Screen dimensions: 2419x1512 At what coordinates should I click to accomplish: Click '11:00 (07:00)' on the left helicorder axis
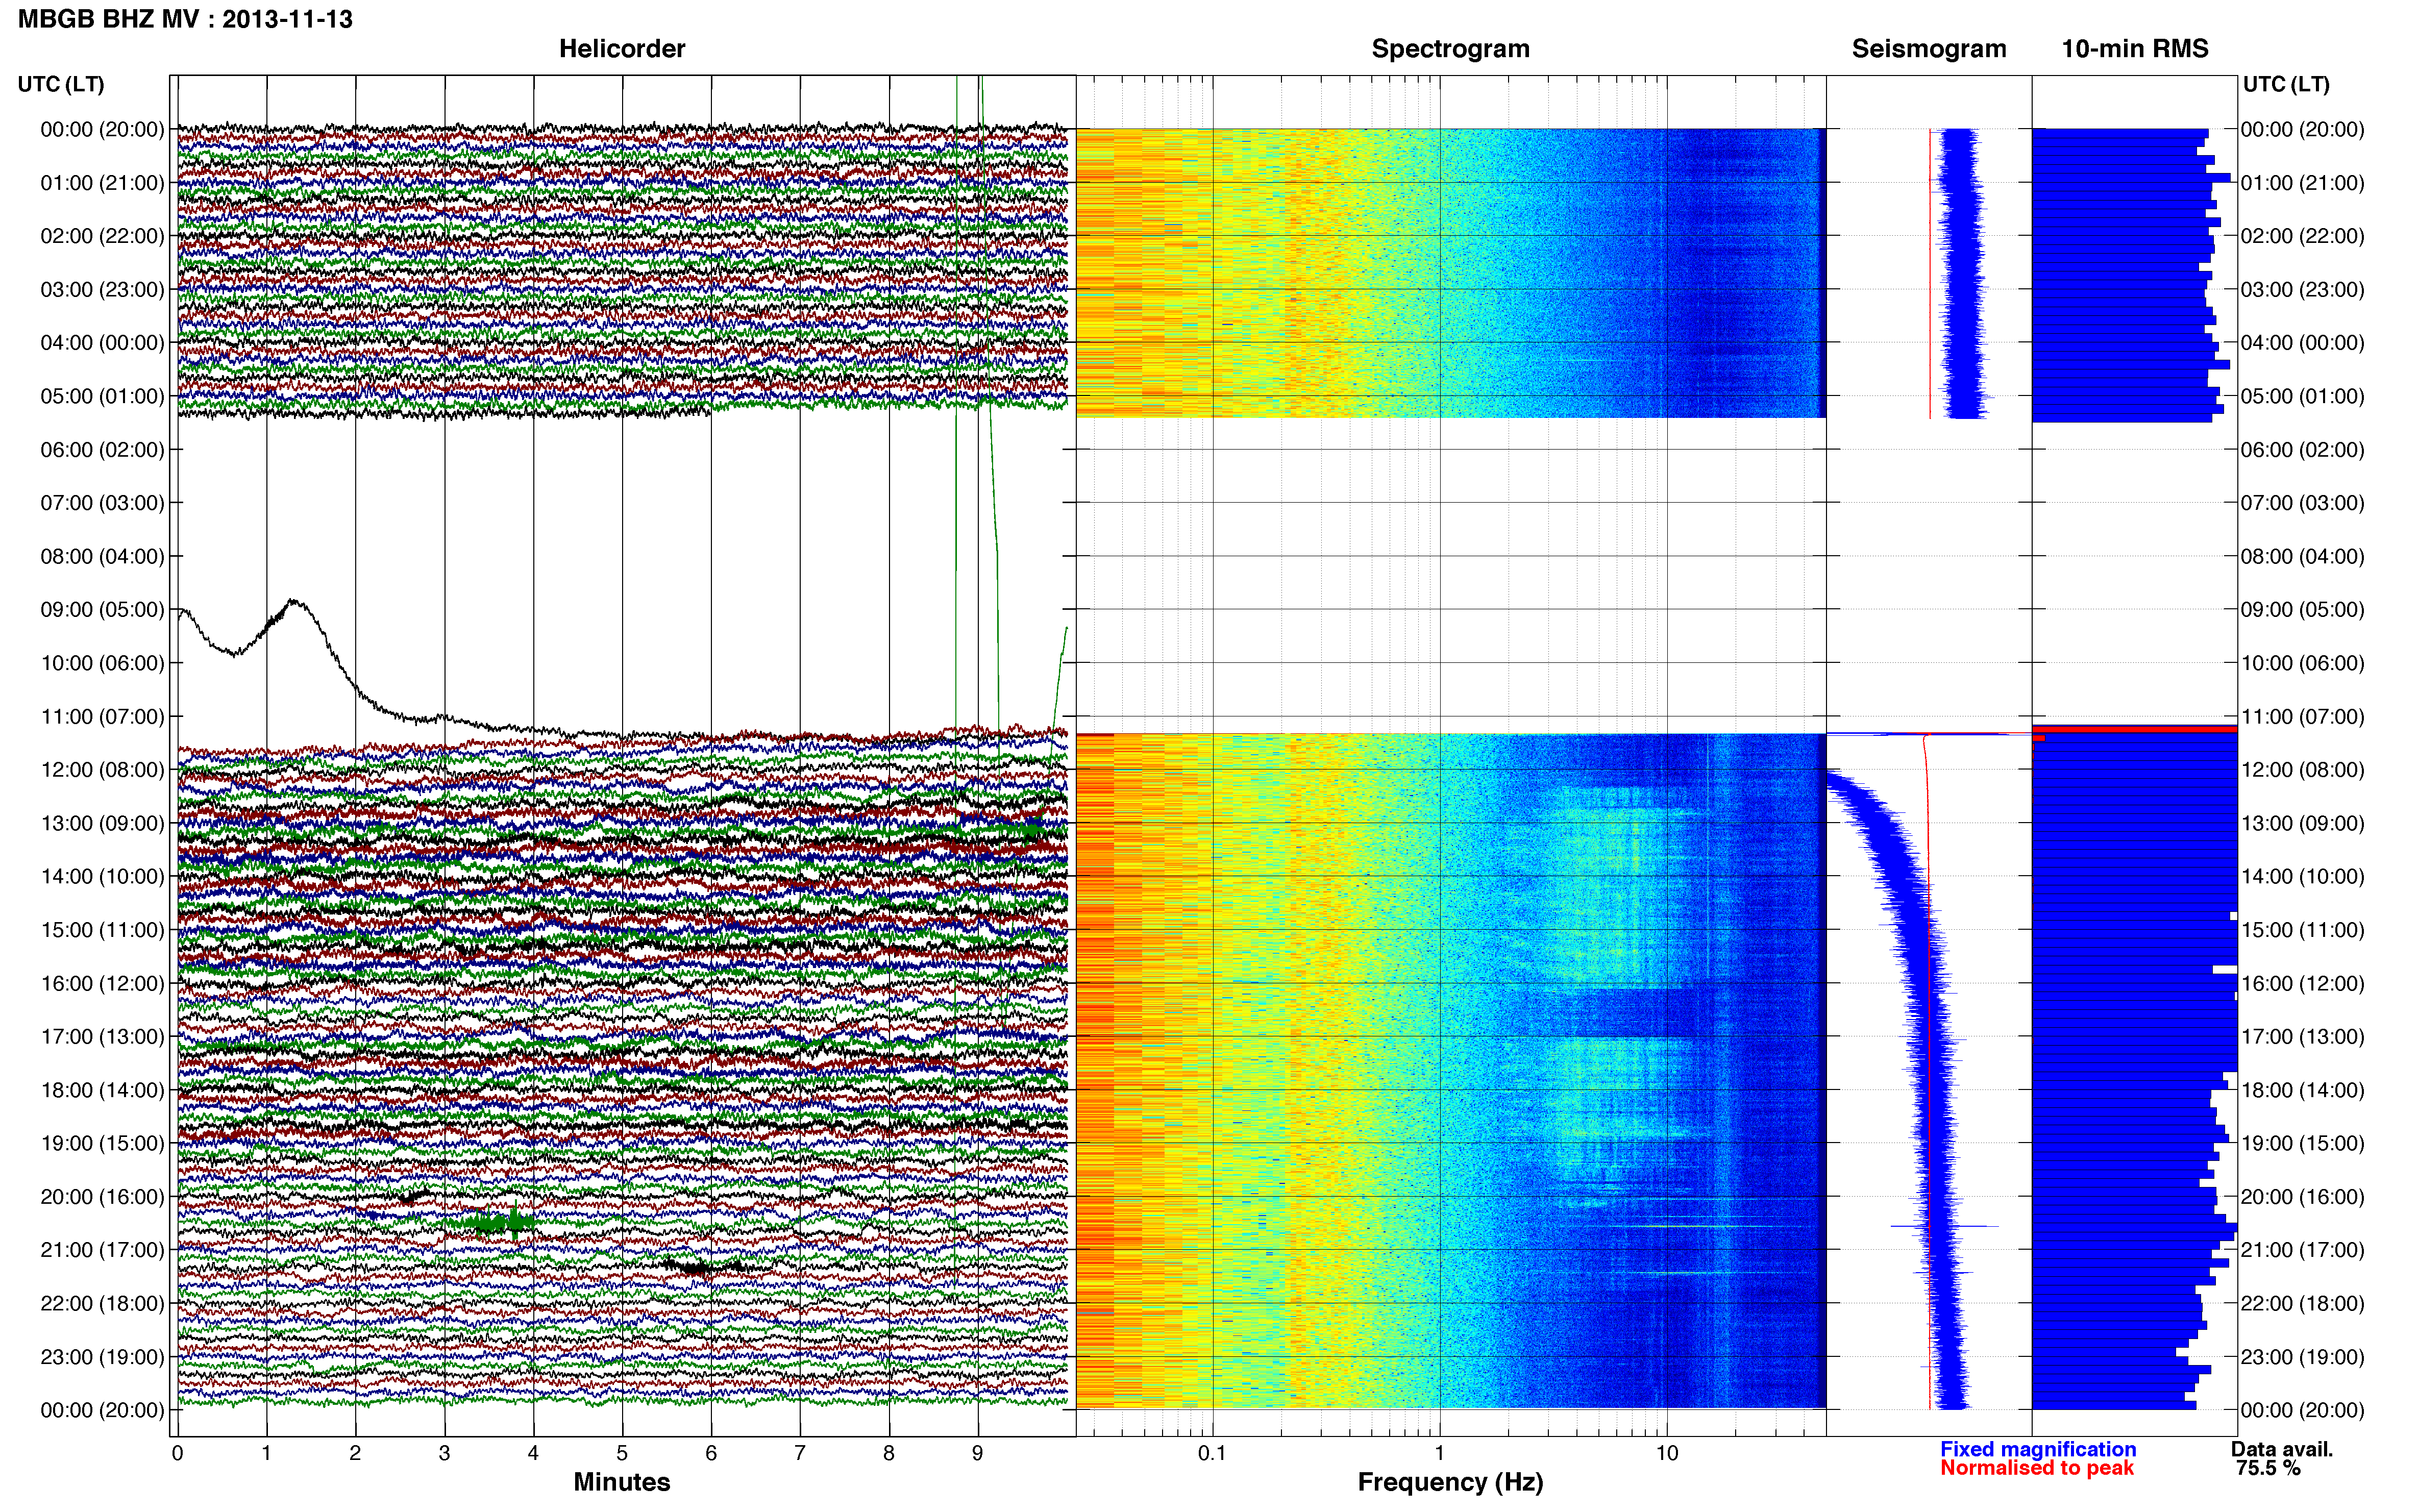(x=102, y=717)
